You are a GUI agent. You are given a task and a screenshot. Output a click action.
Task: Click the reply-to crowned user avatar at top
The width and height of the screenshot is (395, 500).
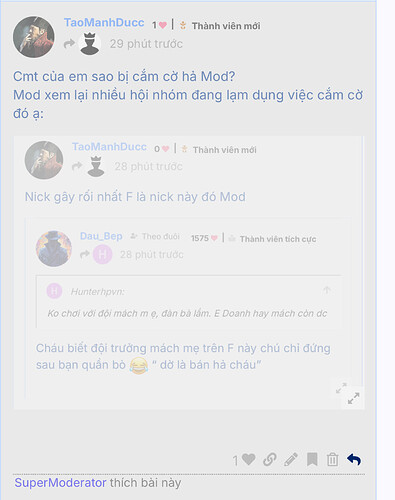coord(90,44)
